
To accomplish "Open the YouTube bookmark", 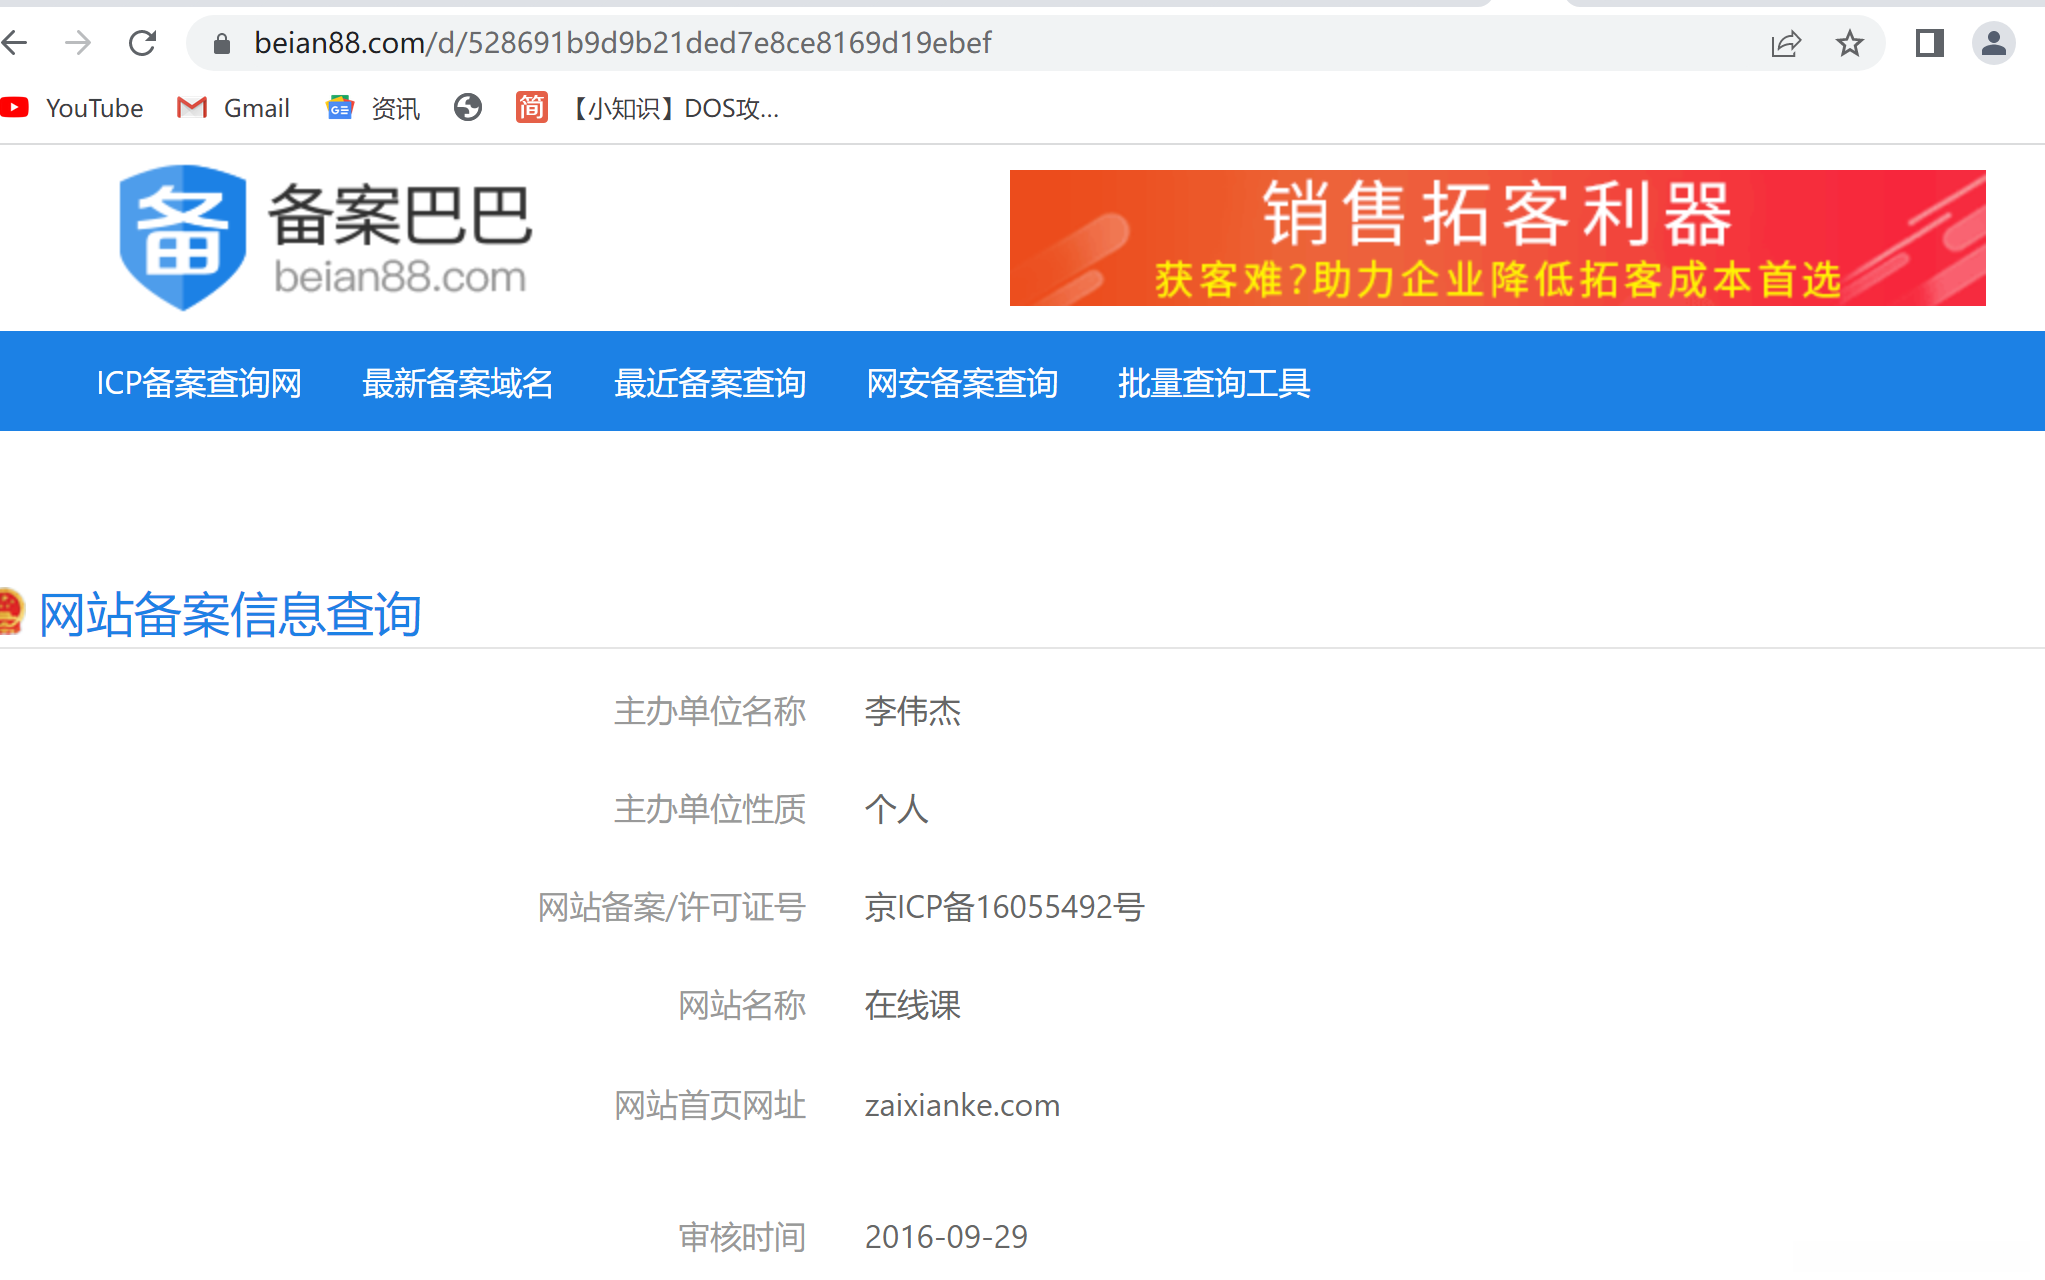I will tap(73, 108).
